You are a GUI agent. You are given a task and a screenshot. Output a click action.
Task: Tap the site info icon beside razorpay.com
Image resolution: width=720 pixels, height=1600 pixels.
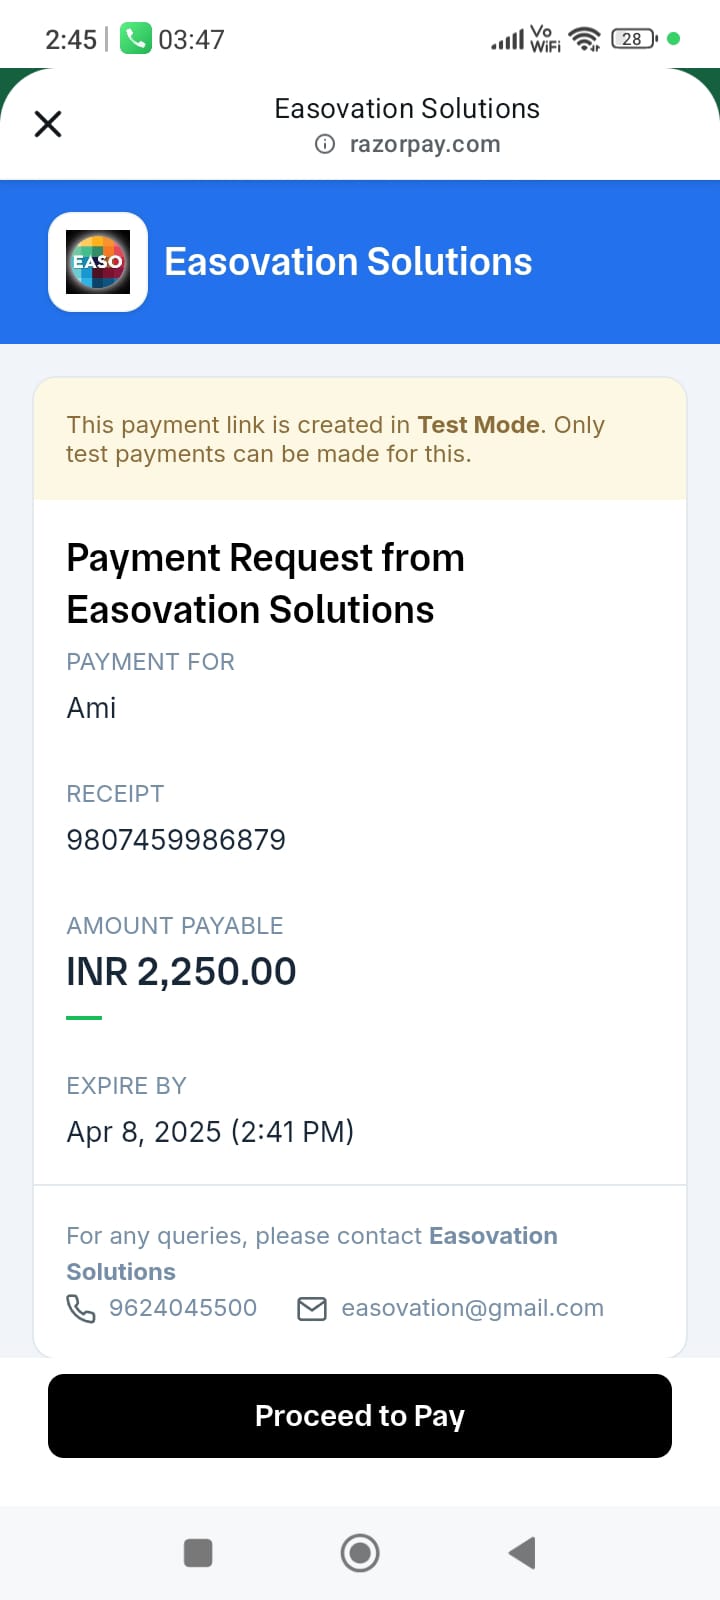tap(325, 144)
